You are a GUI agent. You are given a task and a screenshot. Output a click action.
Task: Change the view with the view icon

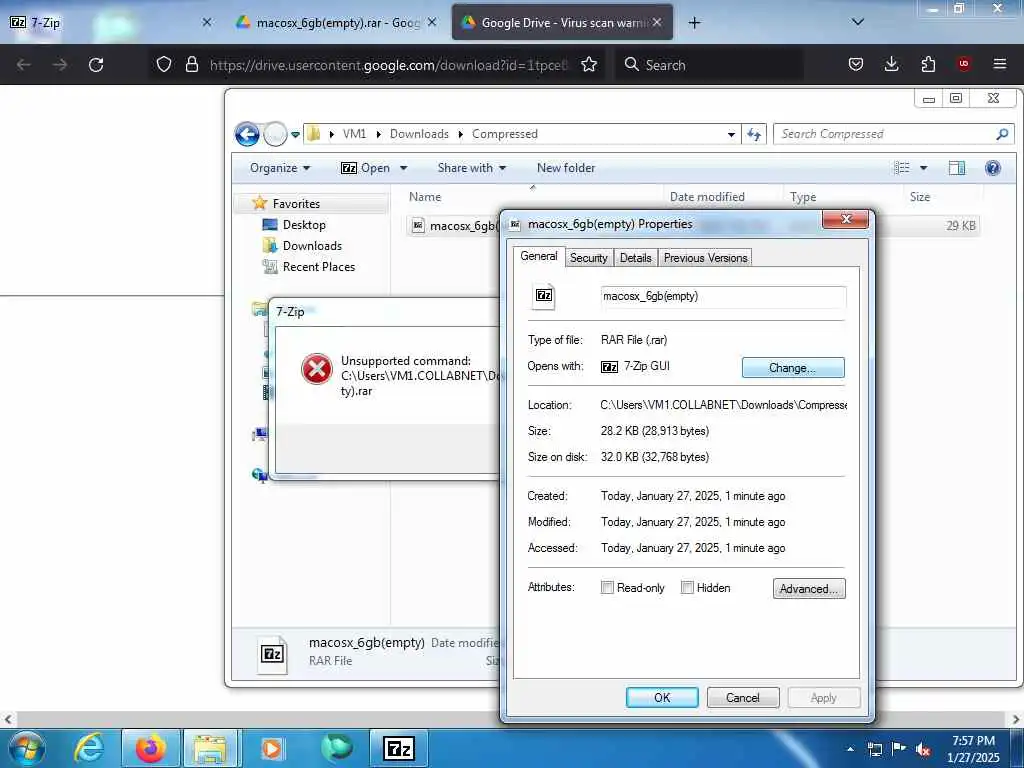[x=902, y=168]
